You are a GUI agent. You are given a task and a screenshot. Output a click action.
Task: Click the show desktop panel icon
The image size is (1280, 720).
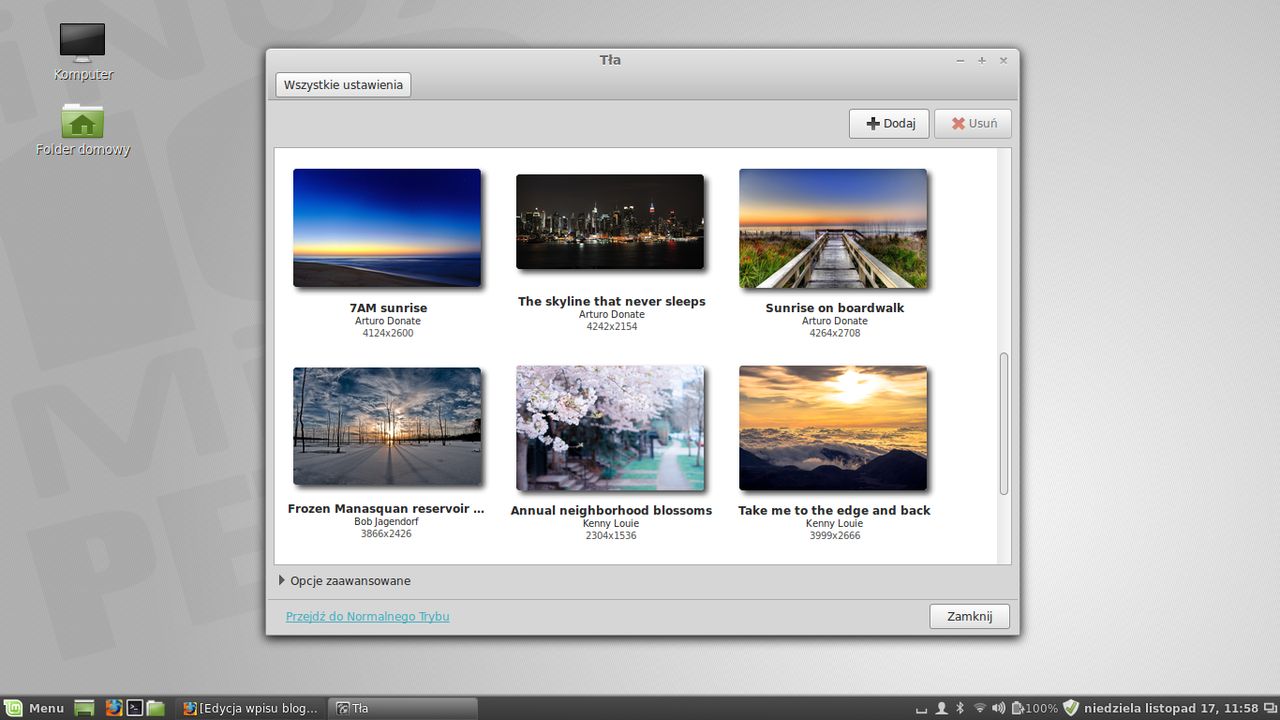click(x=85, y=708)
